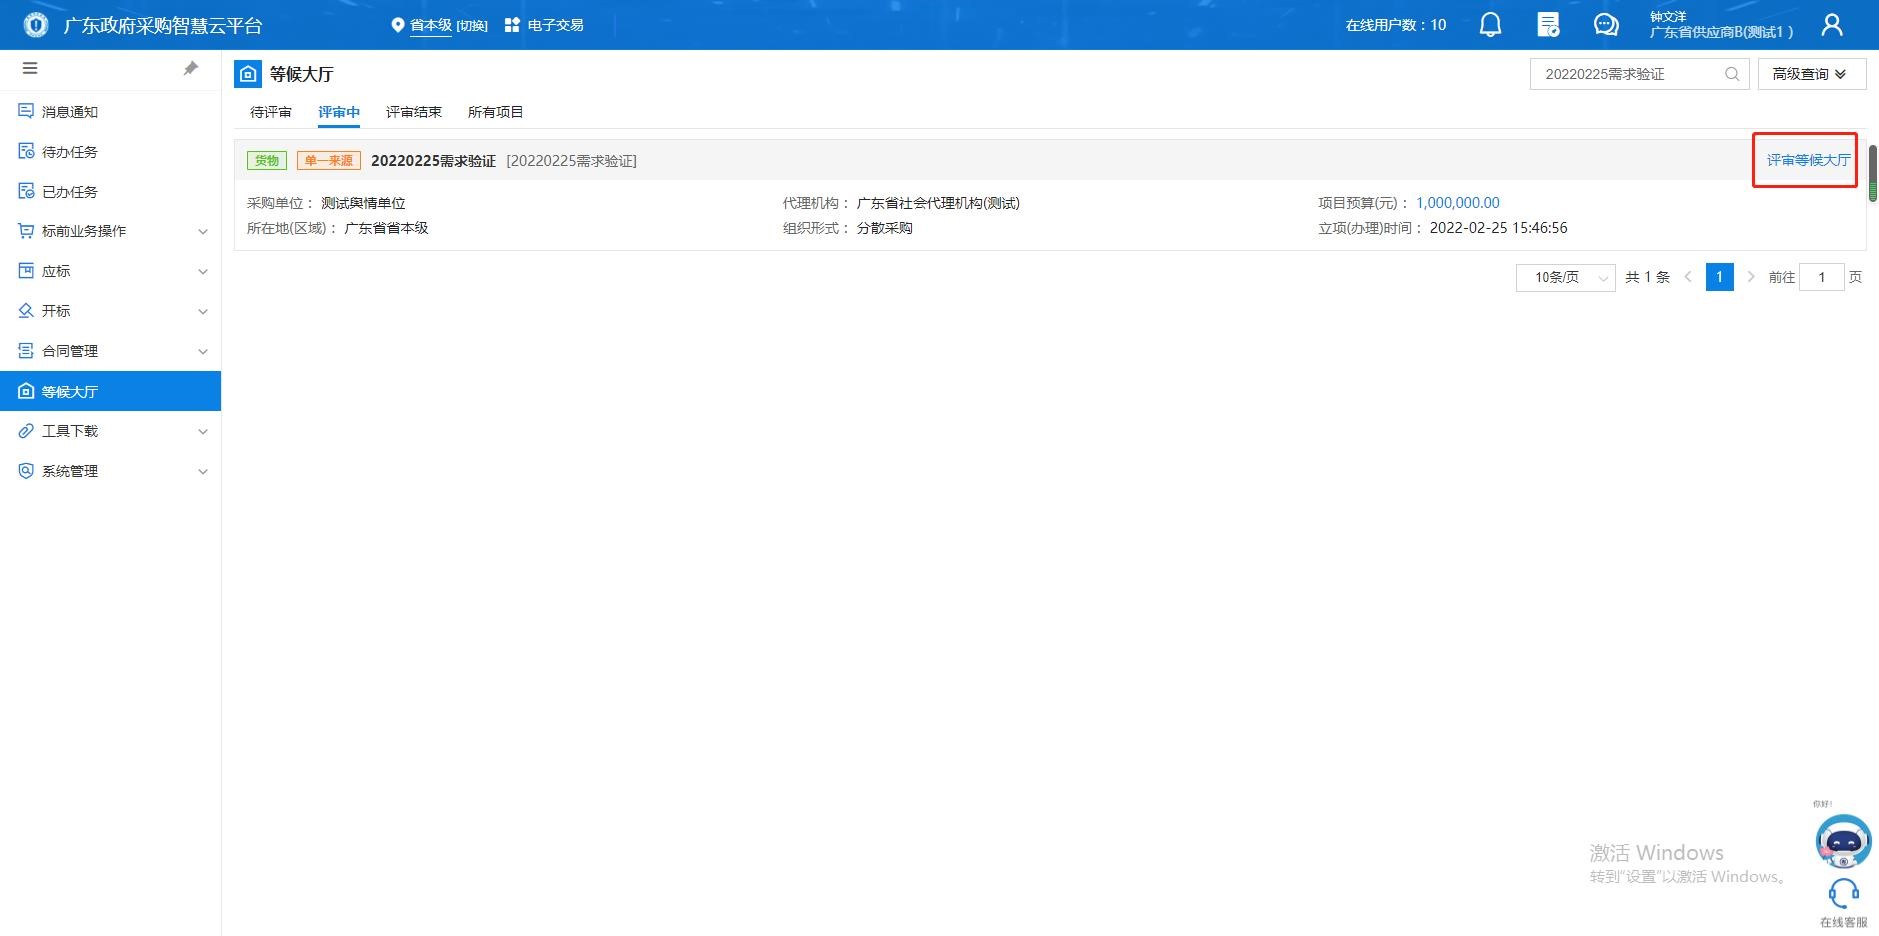
Task: Click the project title 20220225需求验证
Action: pos(433,160)
